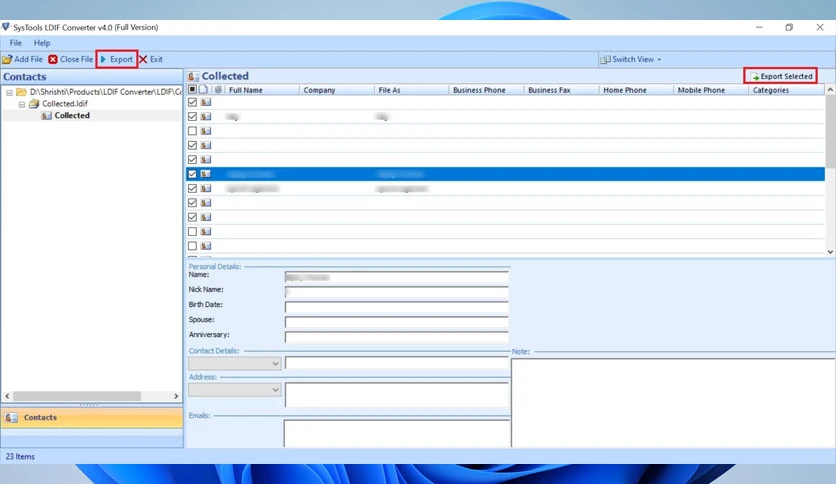Click in the Nick Name input field
This screenshot has height=484, width=836.
(397, 292)
